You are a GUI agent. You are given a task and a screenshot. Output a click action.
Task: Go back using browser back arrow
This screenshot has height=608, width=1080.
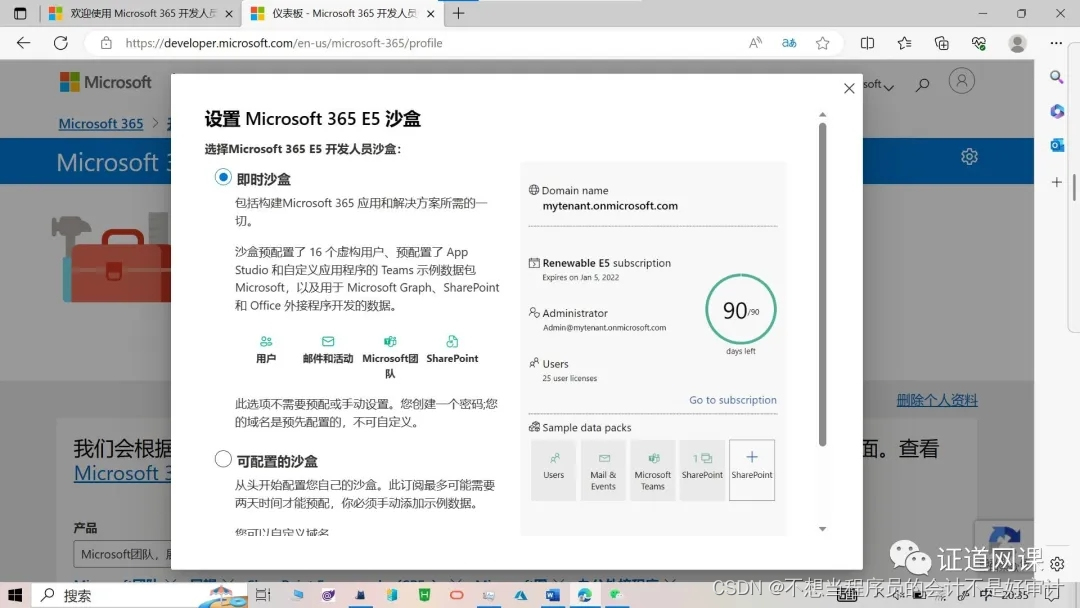(23, 43)
